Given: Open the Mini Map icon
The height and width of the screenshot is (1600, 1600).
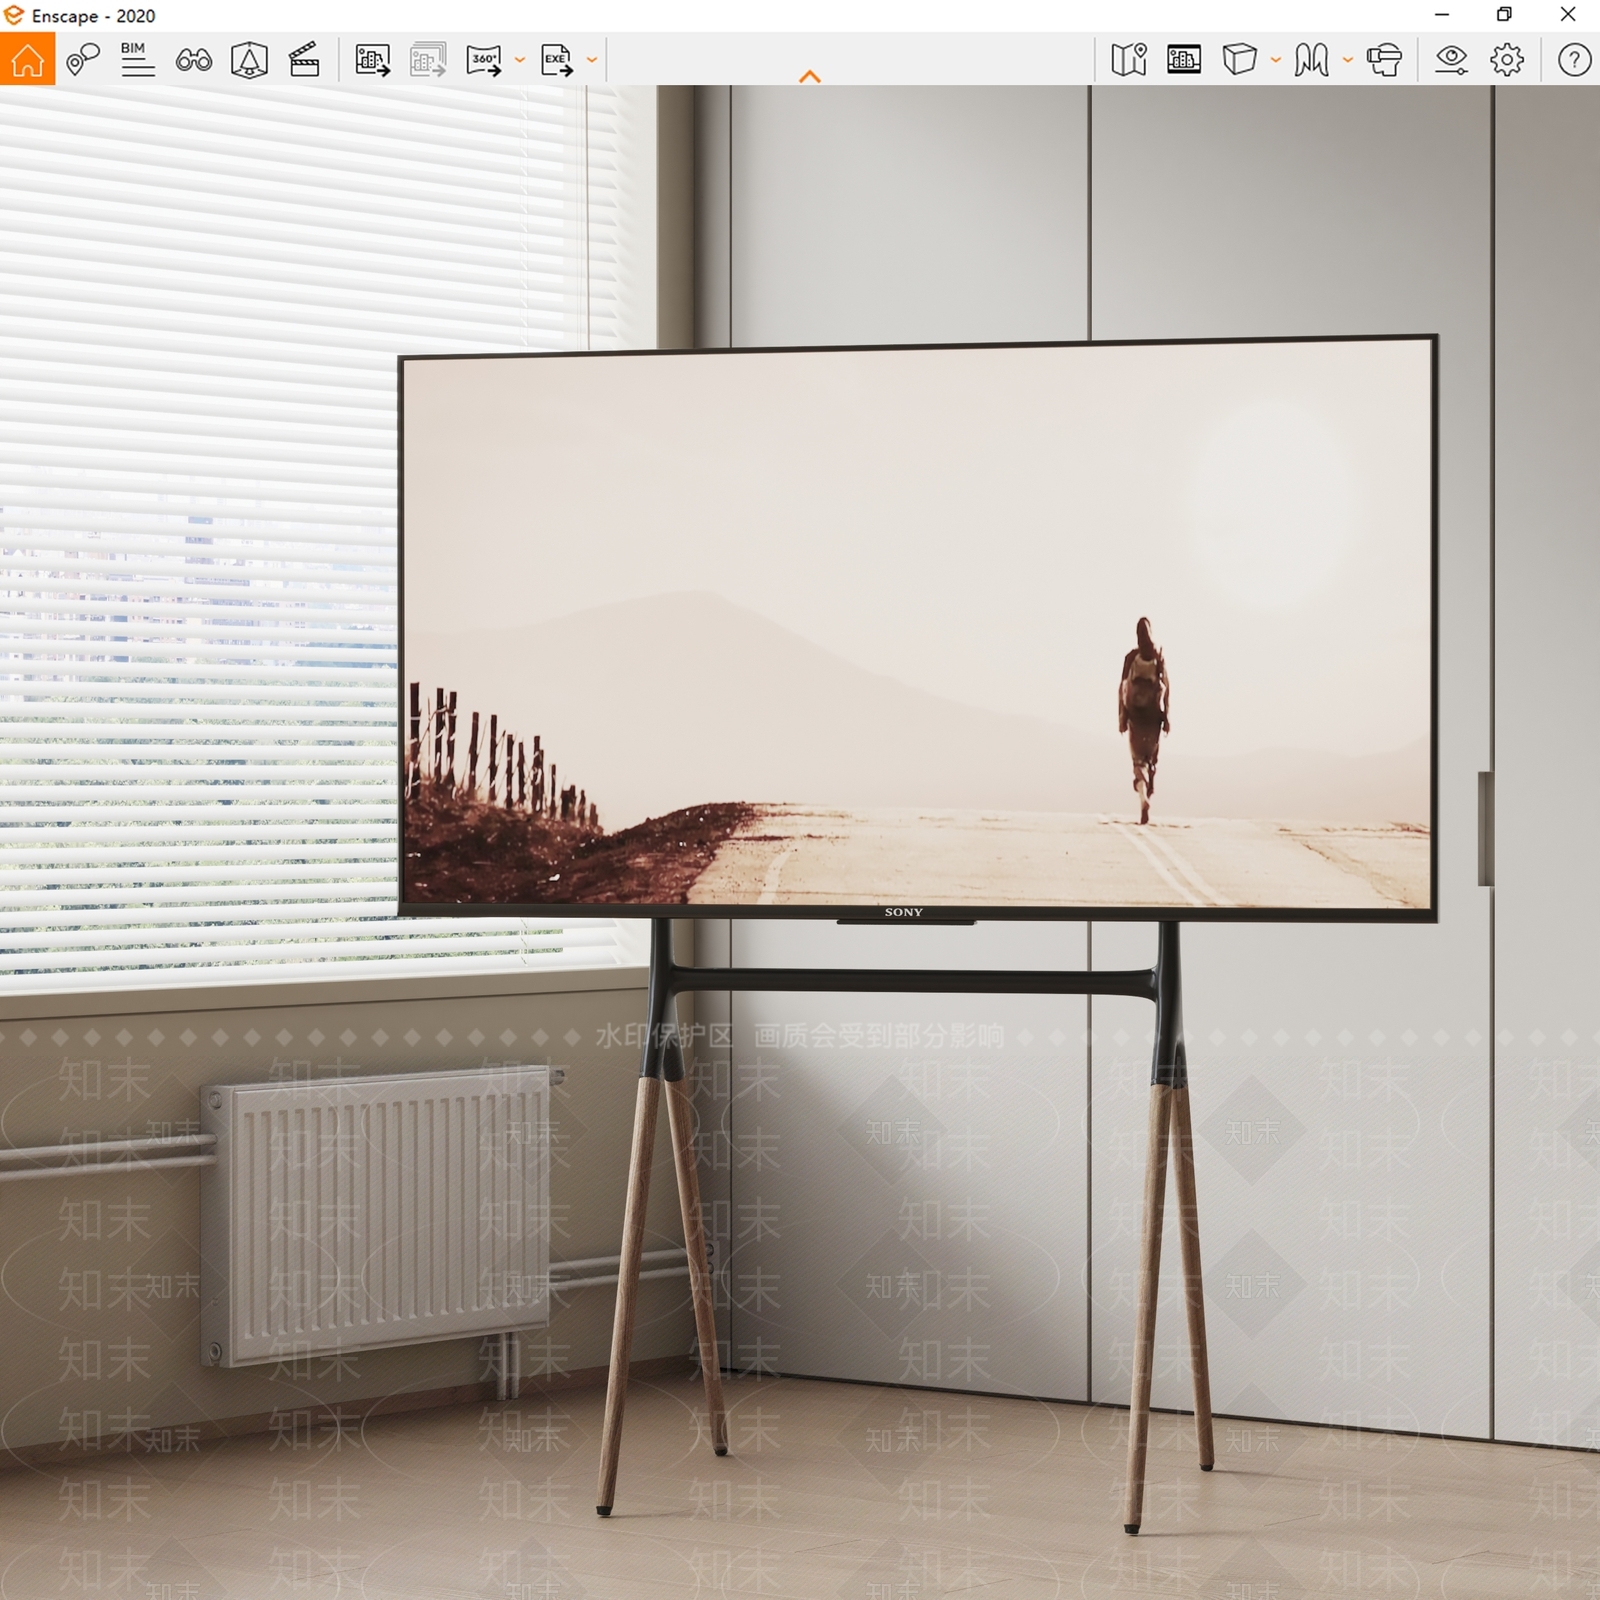Looking at the screenshot, I should point(1129,60).
